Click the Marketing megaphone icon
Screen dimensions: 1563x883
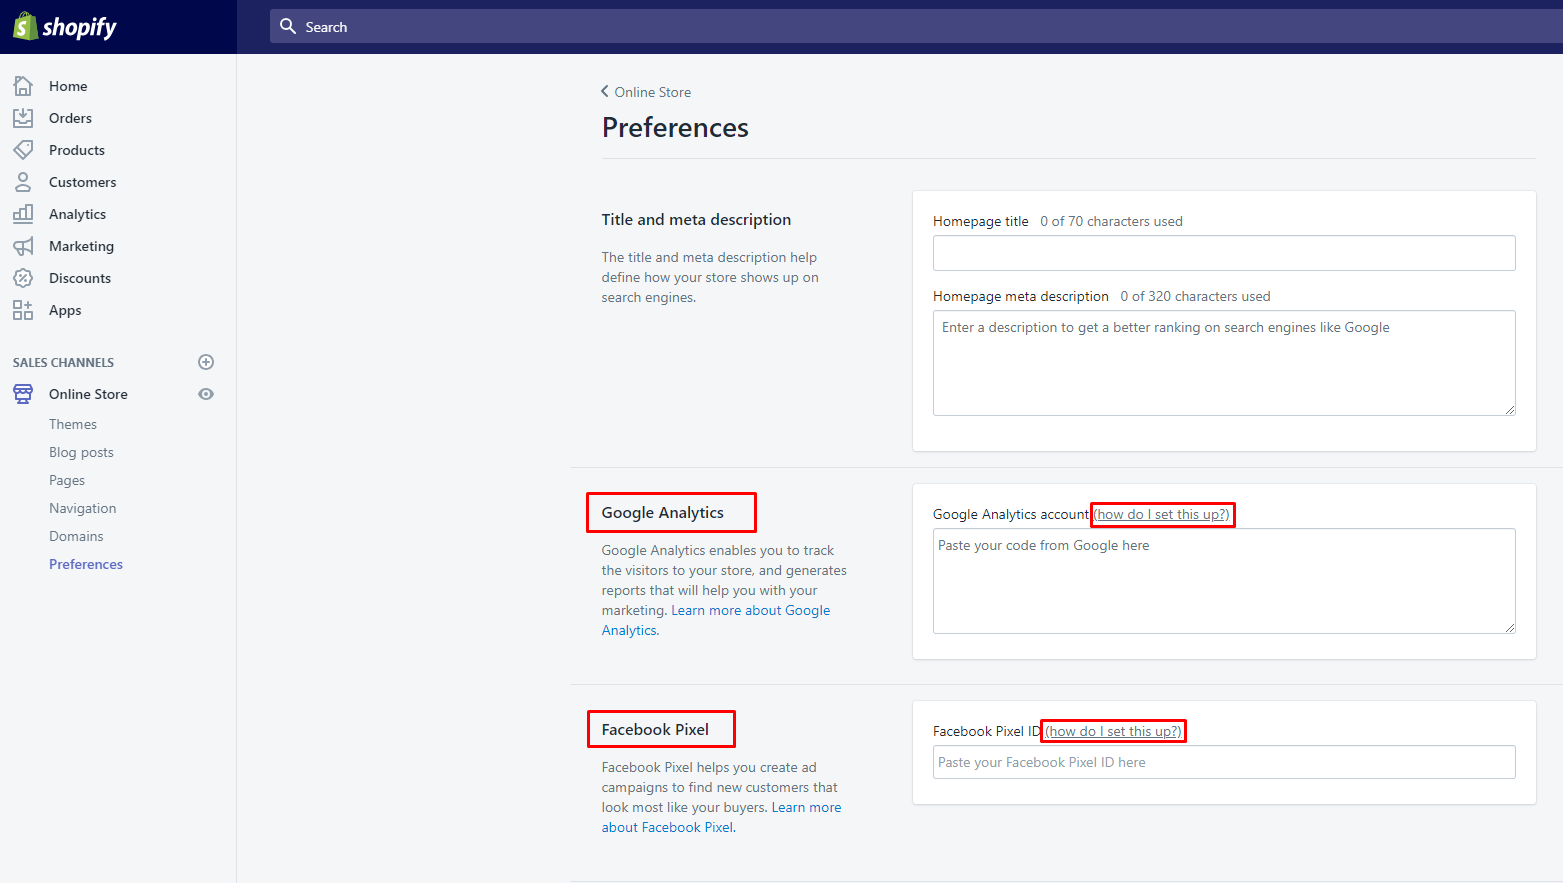pos(23,246)
